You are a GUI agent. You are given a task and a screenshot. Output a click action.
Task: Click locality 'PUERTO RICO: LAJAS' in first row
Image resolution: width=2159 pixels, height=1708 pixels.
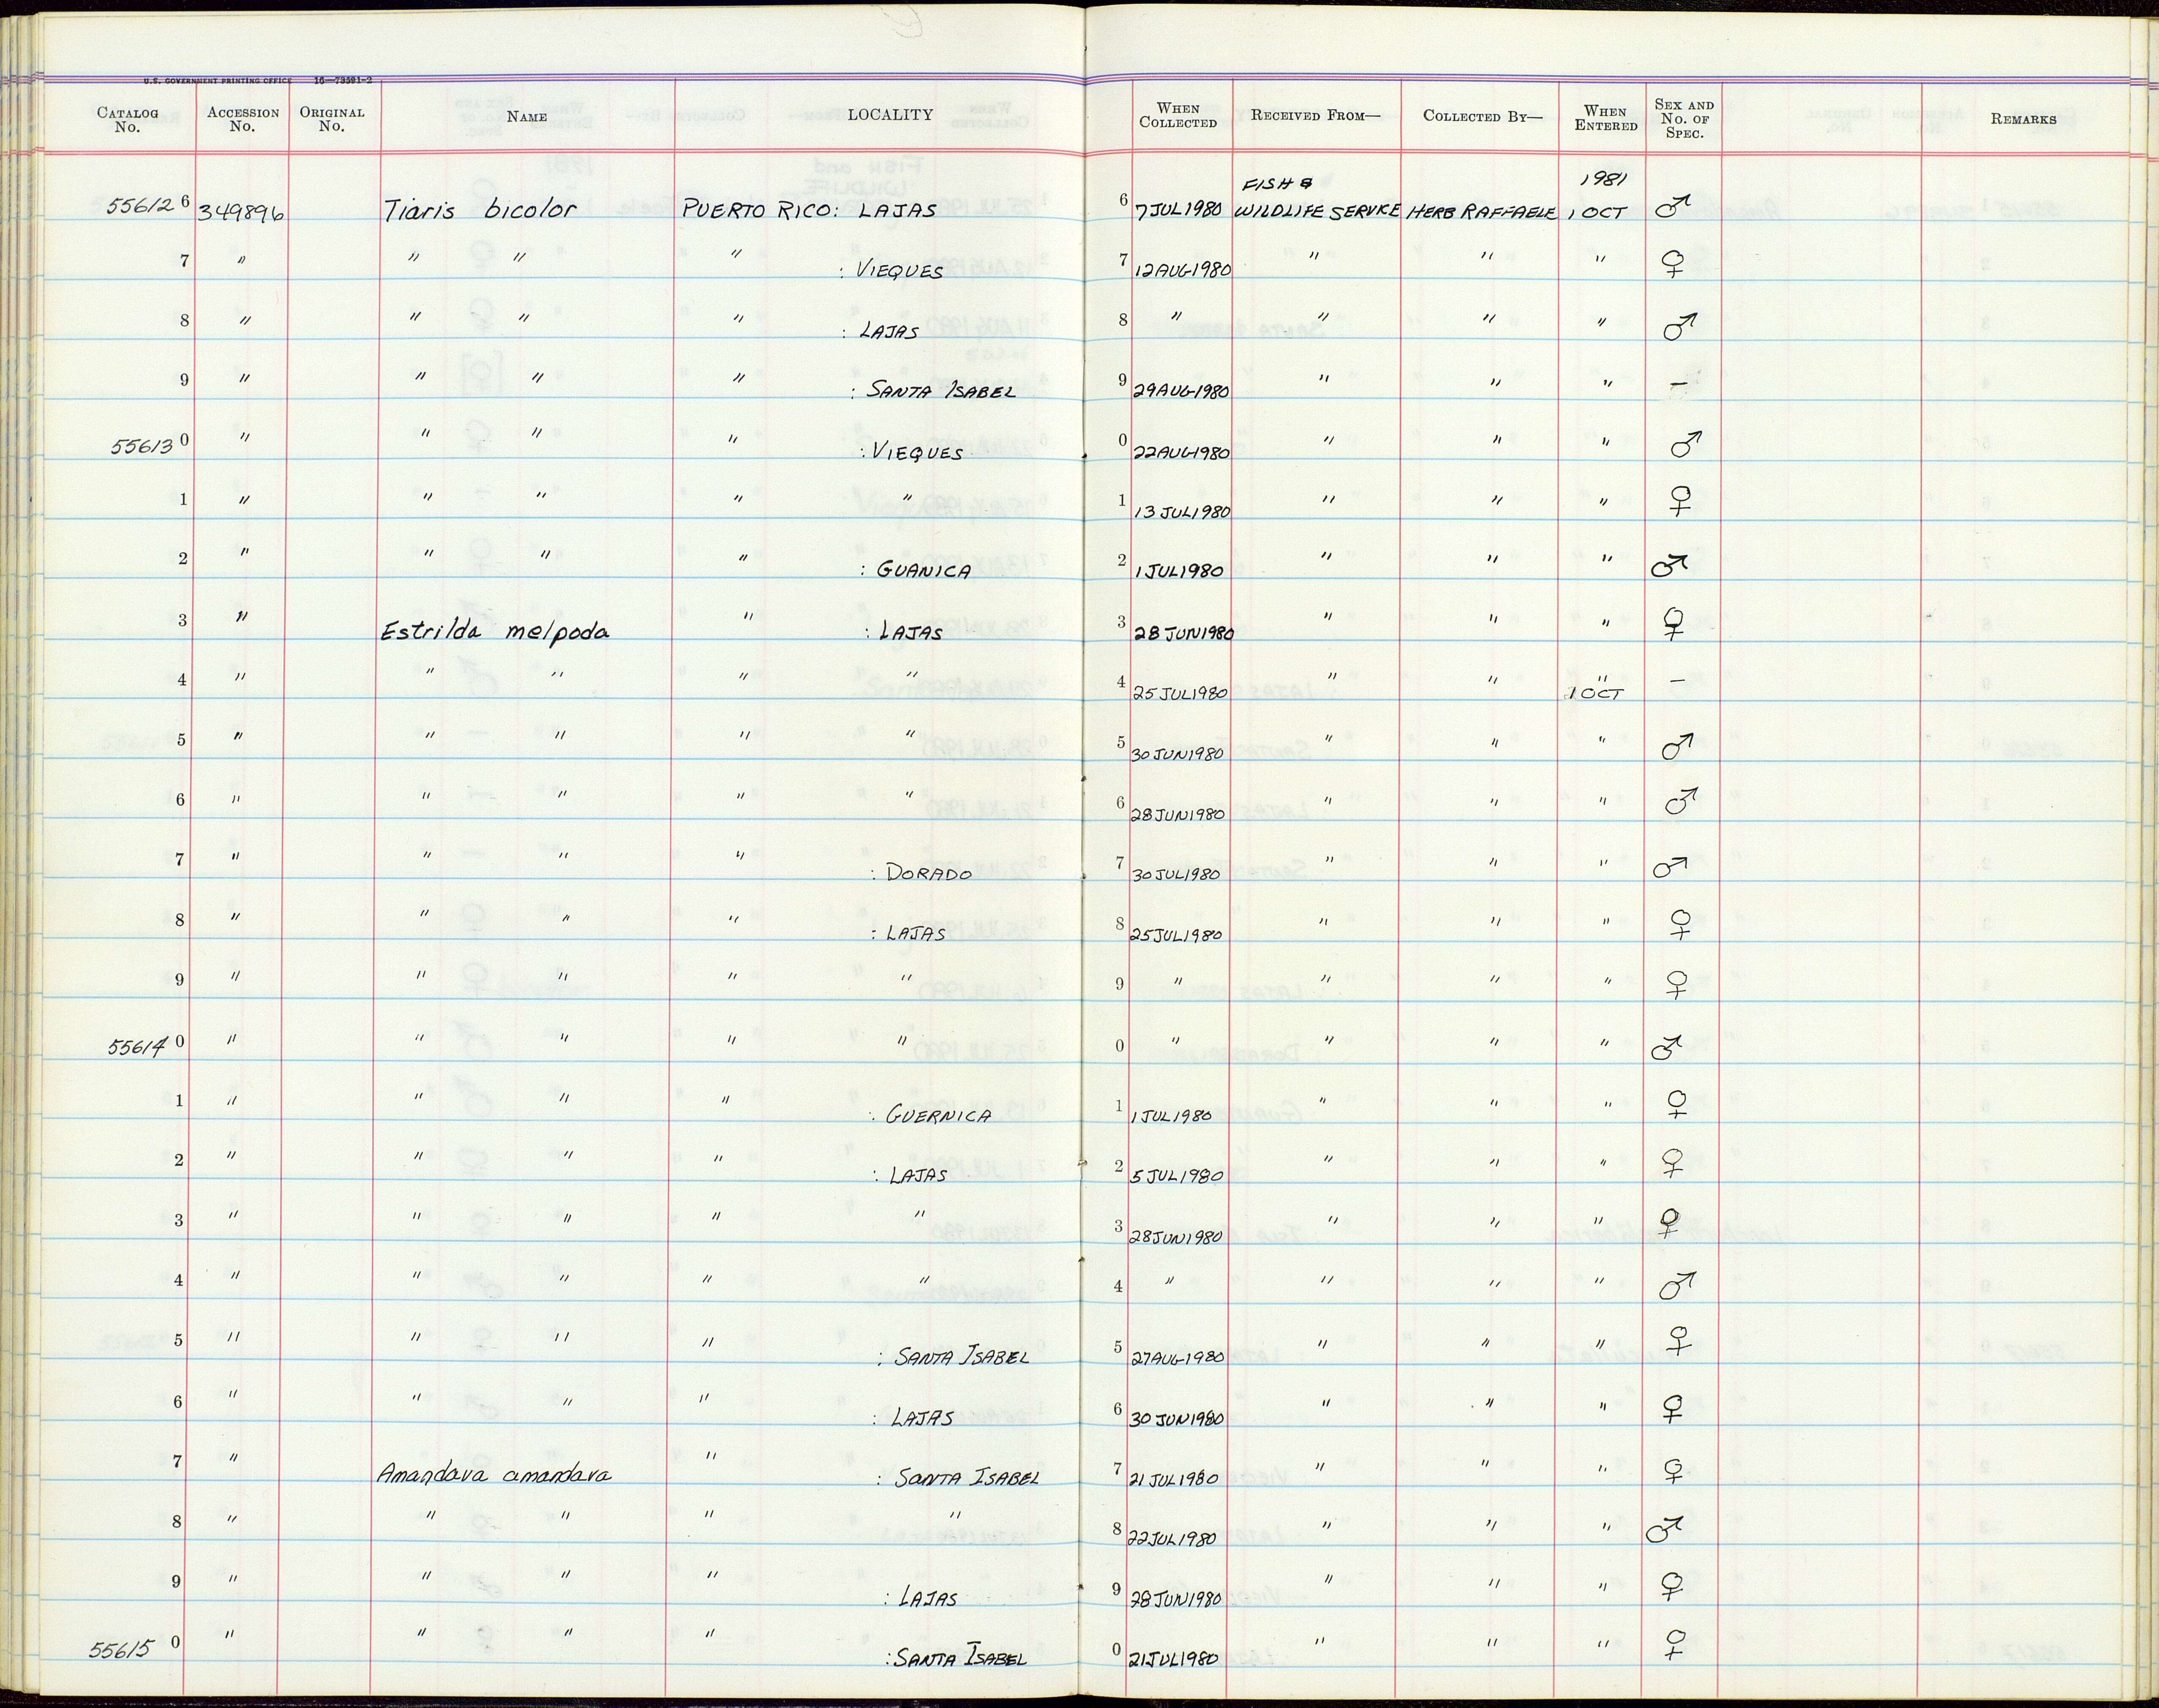810,210
